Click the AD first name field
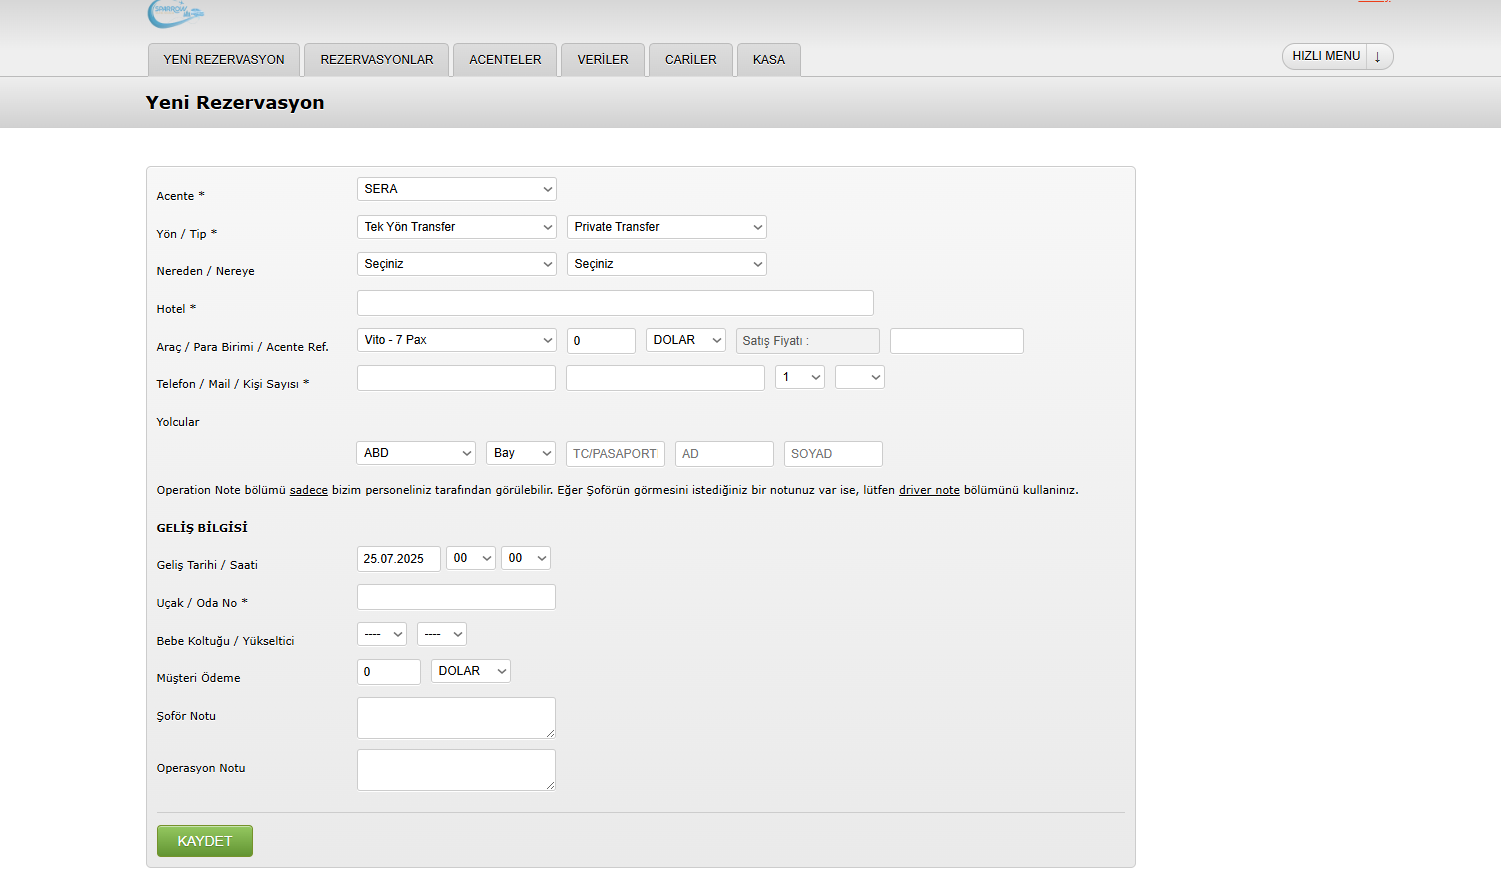This screenshot has height=892, width=1501. click(724, 454)
